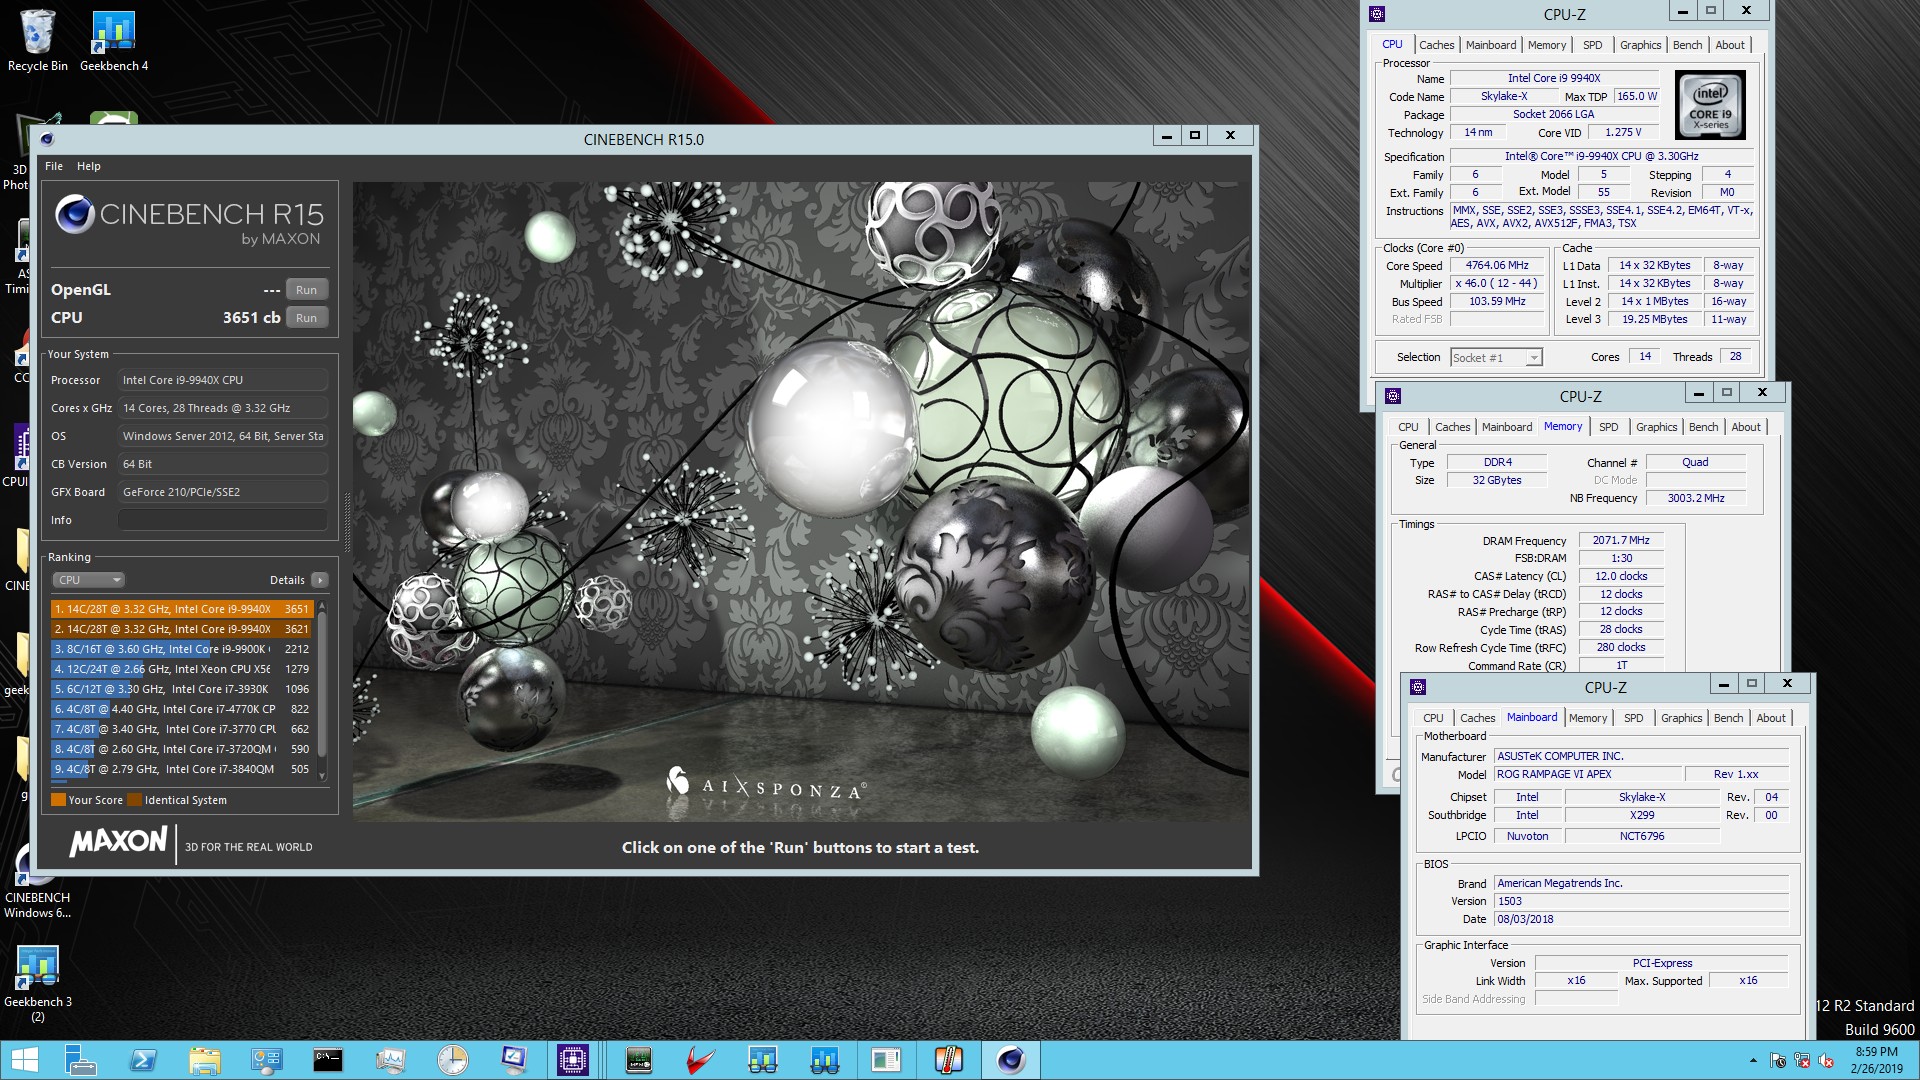Viewport: 1920px width, 1080px height.
Task: Click the MAXON logo link
Action: pos(118,842)
